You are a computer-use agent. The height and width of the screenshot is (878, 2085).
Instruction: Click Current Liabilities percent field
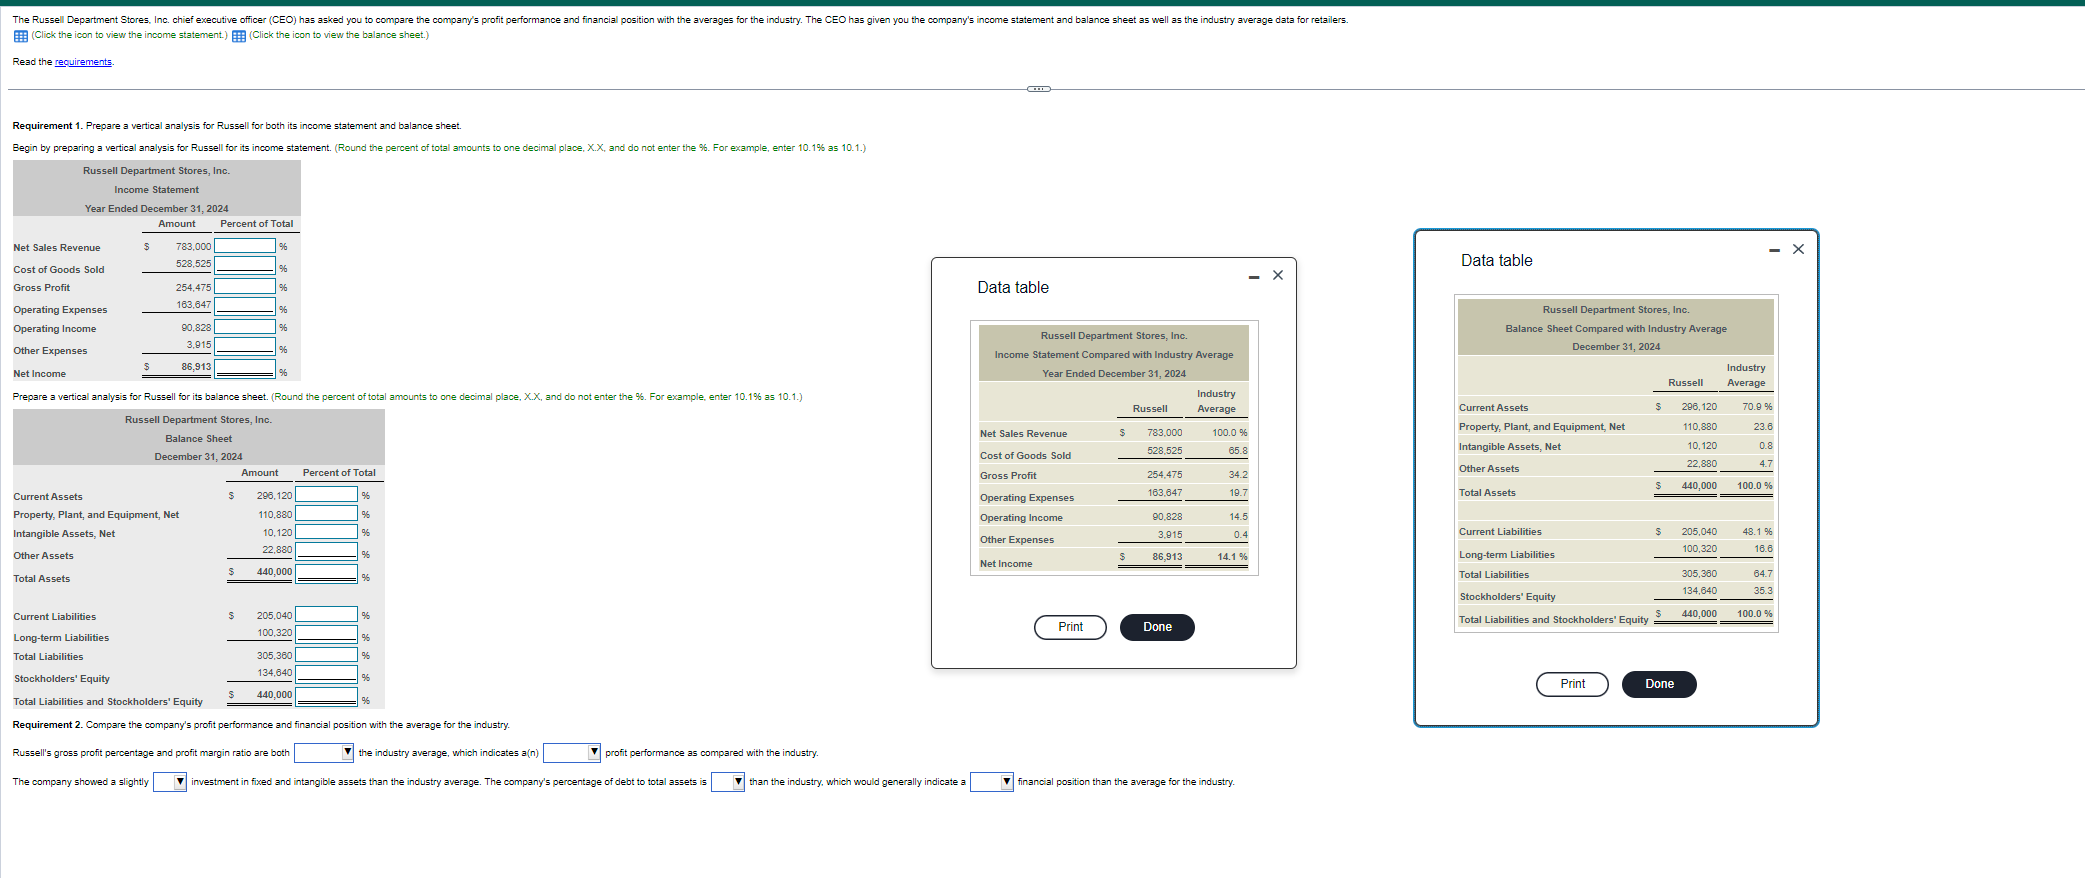[x=326, y=614]
